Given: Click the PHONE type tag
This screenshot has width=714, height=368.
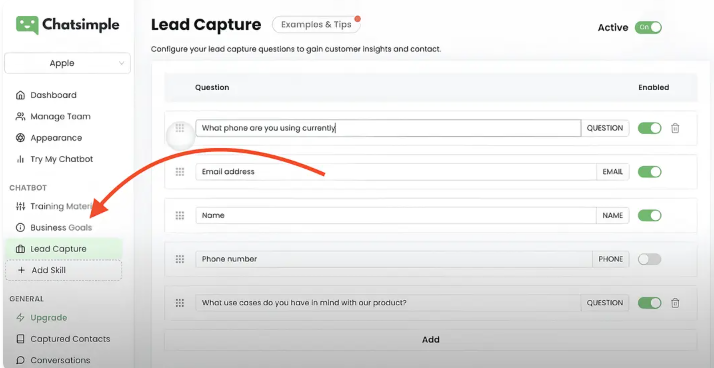Looking at the screenshot, I should tap(611, 259).
